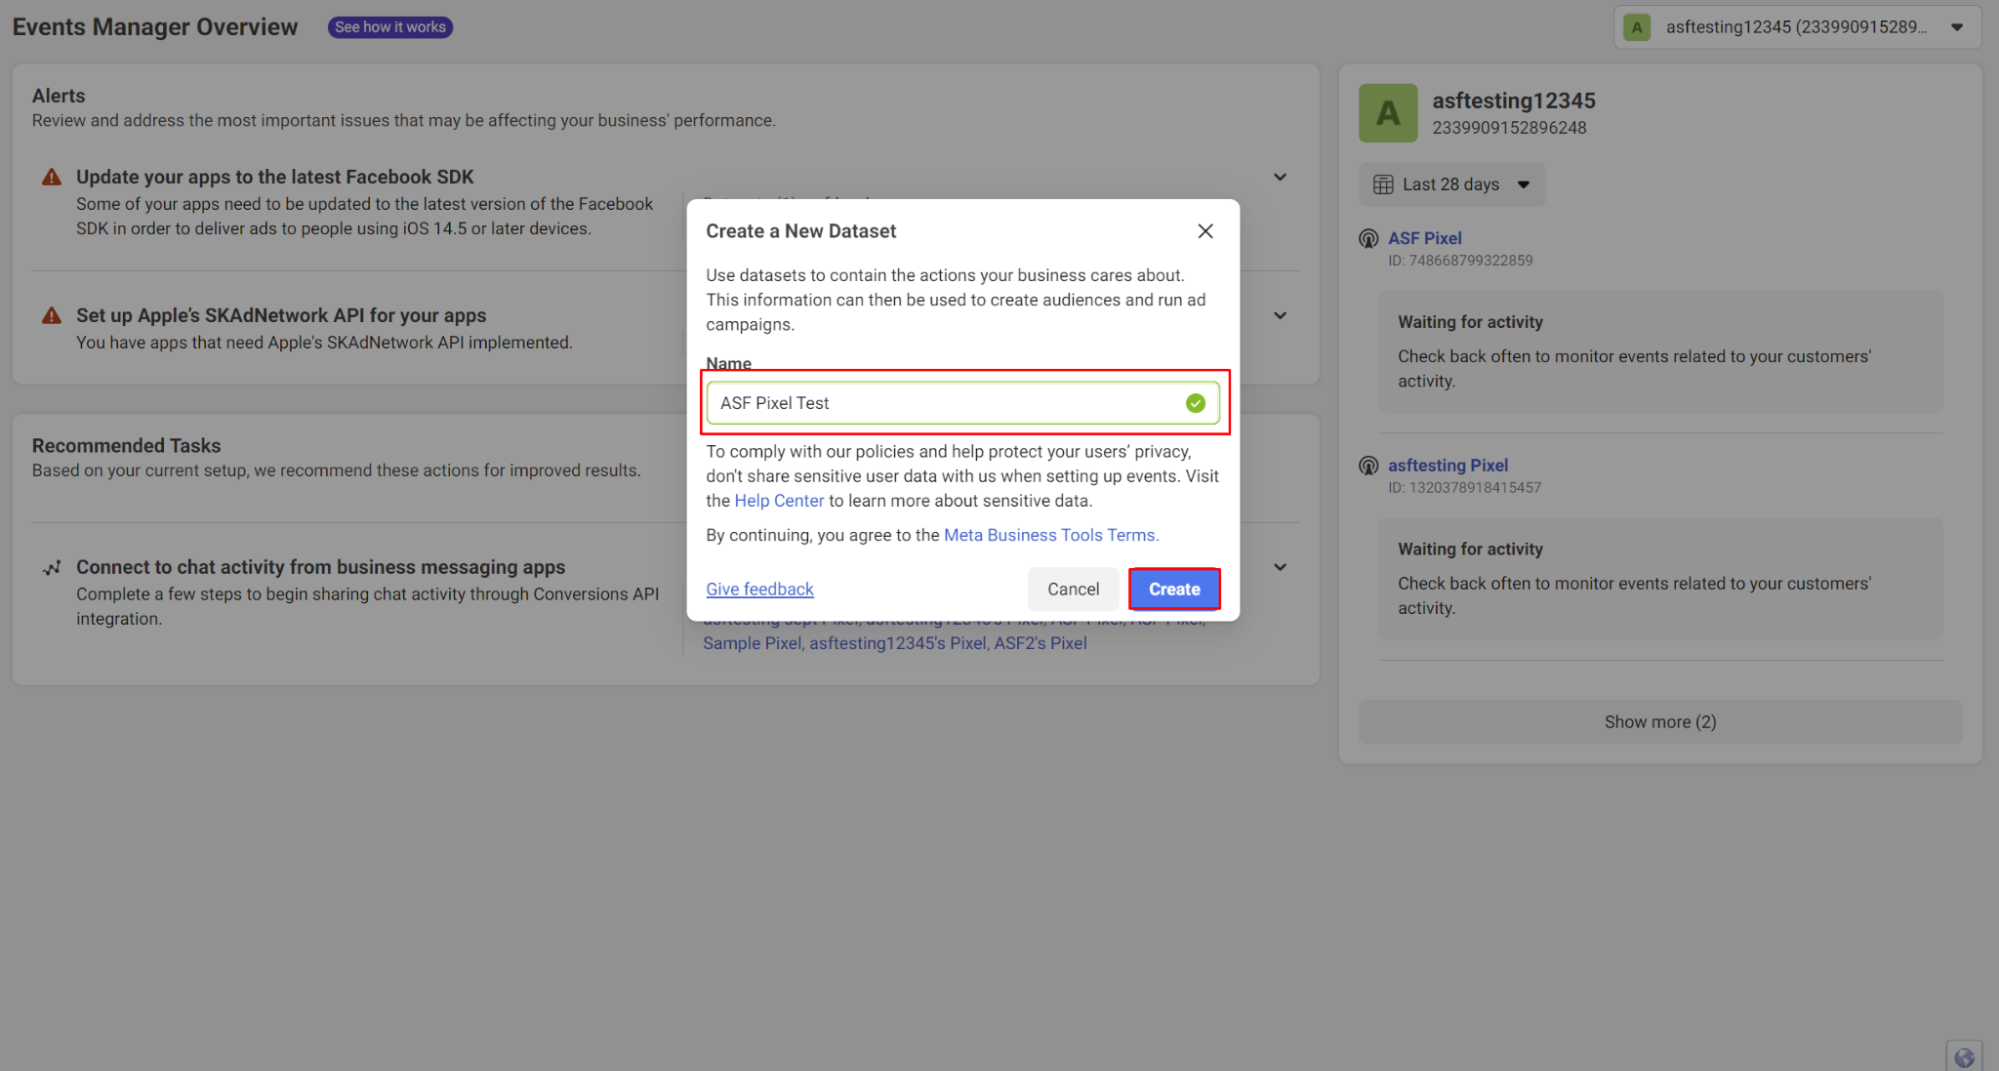Expand the SKAdNetwork API alert

[x=1279, y=315]
